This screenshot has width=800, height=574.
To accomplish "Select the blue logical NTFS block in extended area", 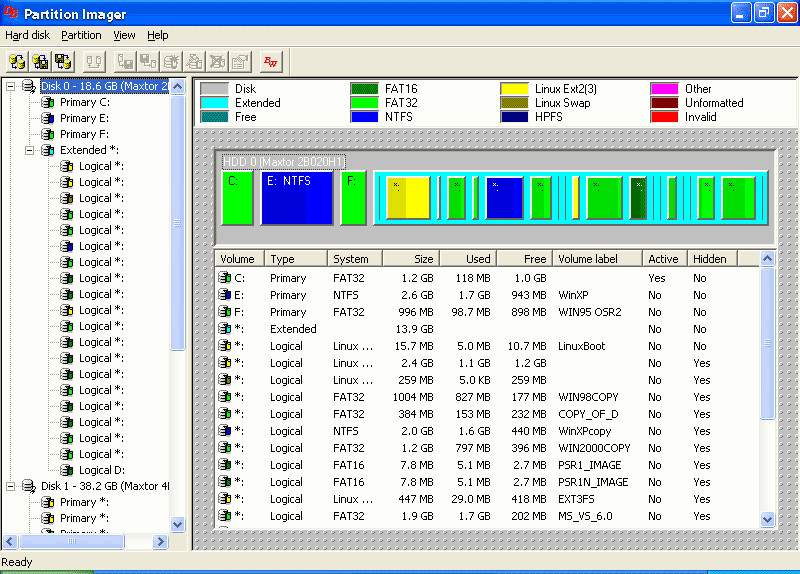I will [504, 198].
